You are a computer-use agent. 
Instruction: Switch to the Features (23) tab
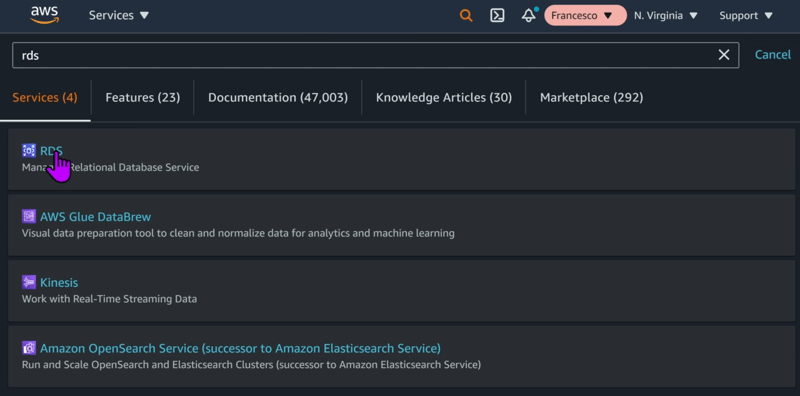143,97
